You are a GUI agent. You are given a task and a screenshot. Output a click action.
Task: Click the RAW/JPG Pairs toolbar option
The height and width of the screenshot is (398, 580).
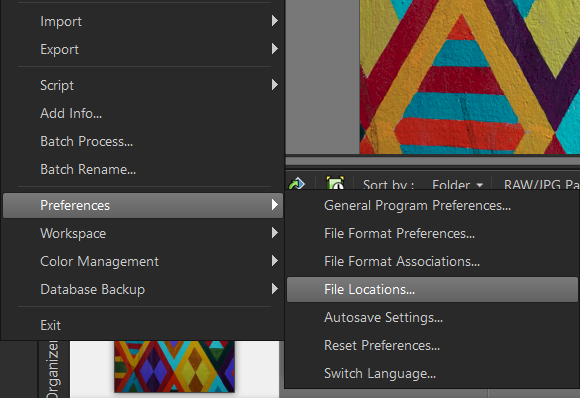pos(541,184)
